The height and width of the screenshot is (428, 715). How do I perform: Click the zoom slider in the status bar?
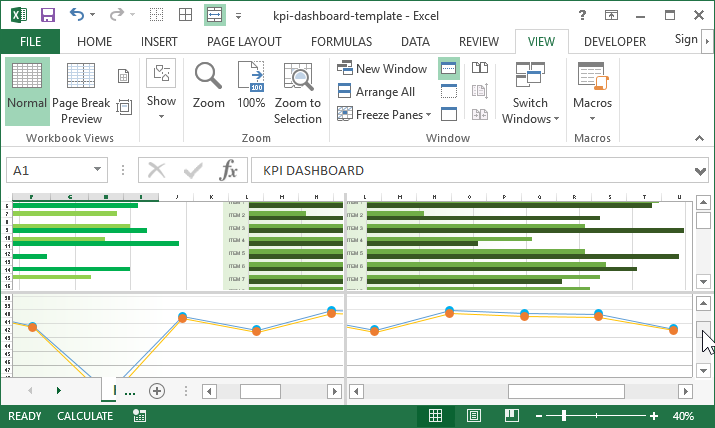tap(564, 416)
